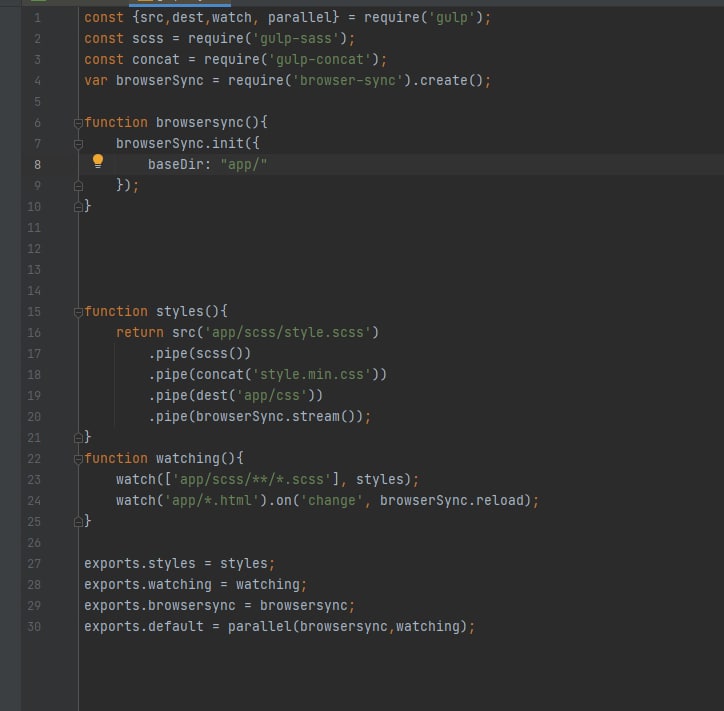Viewport: 724px width, 711px height.
Task: Click 'app/*.html' glob string
Action: (x=212, y=500)
